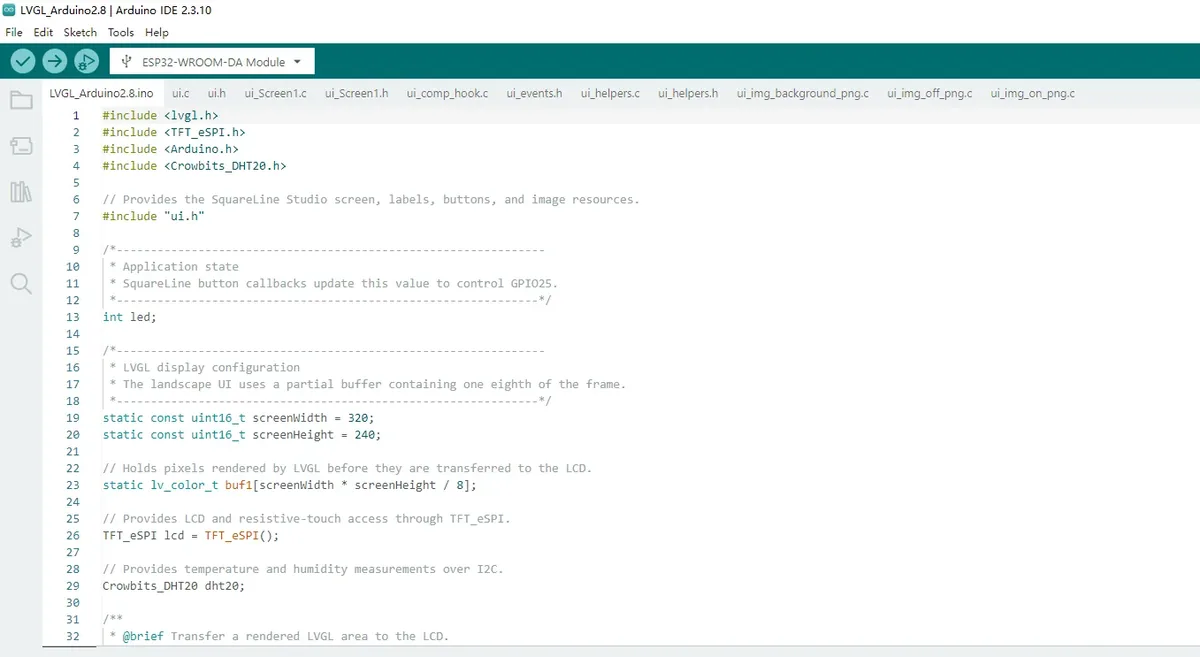Click line number 13 in the gutter
This screenshot has height=657, width=1200.
tap(73, 317)
